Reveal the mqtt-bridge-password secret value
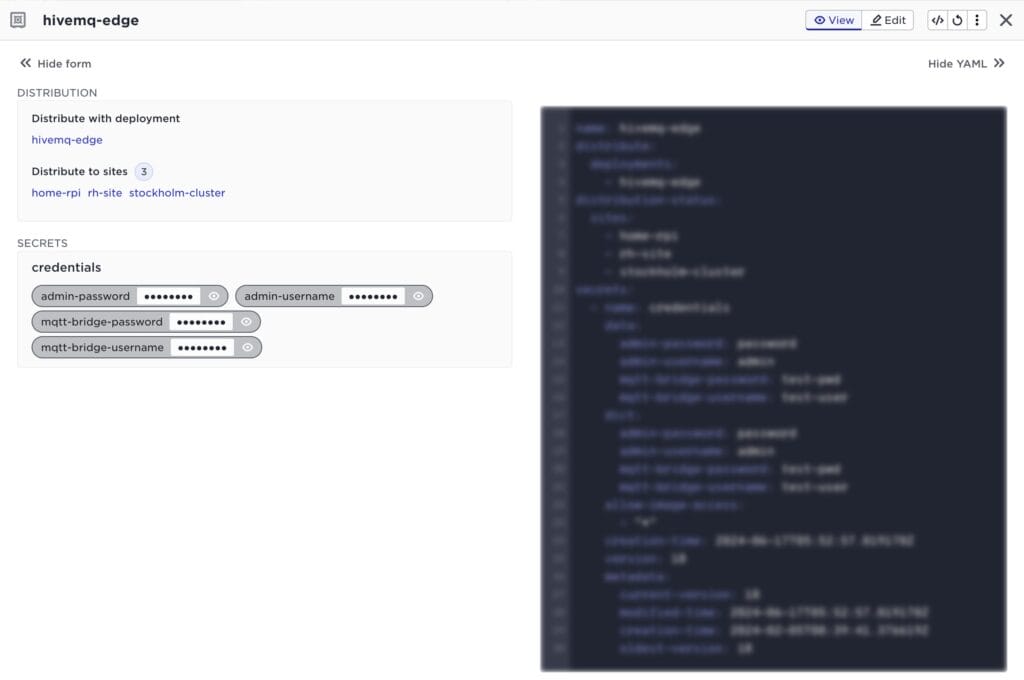Image resolution: width=1024 pixels, height=680 pixels. [246, 321]
